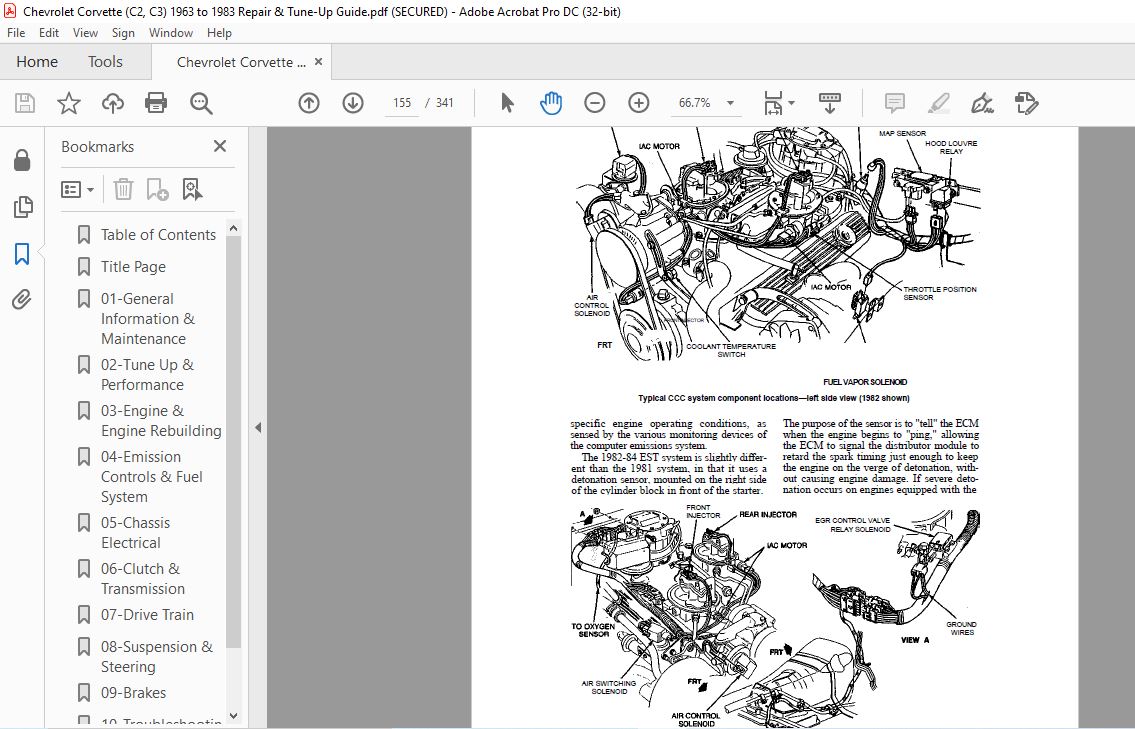
Task: Open Title Page bookmark
Action: coord(133,266)
